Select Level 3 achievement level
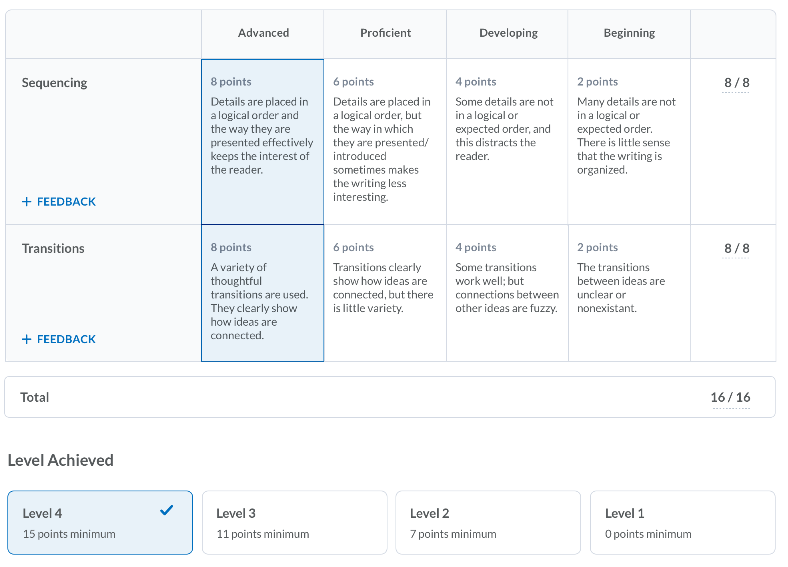Image resolution: width=788 pixels, height=567 pixels. 294,523
